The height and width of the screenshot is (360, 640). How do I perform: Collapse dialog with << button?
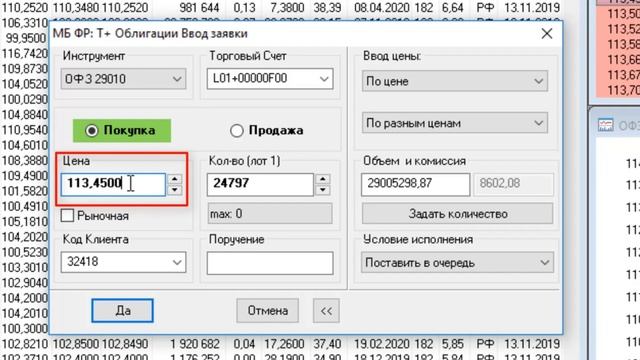coord(326,311)
